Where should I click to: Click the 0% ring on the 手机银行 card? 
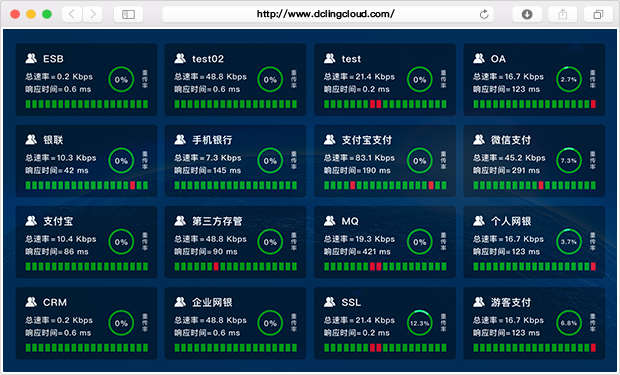click(270, 161)
